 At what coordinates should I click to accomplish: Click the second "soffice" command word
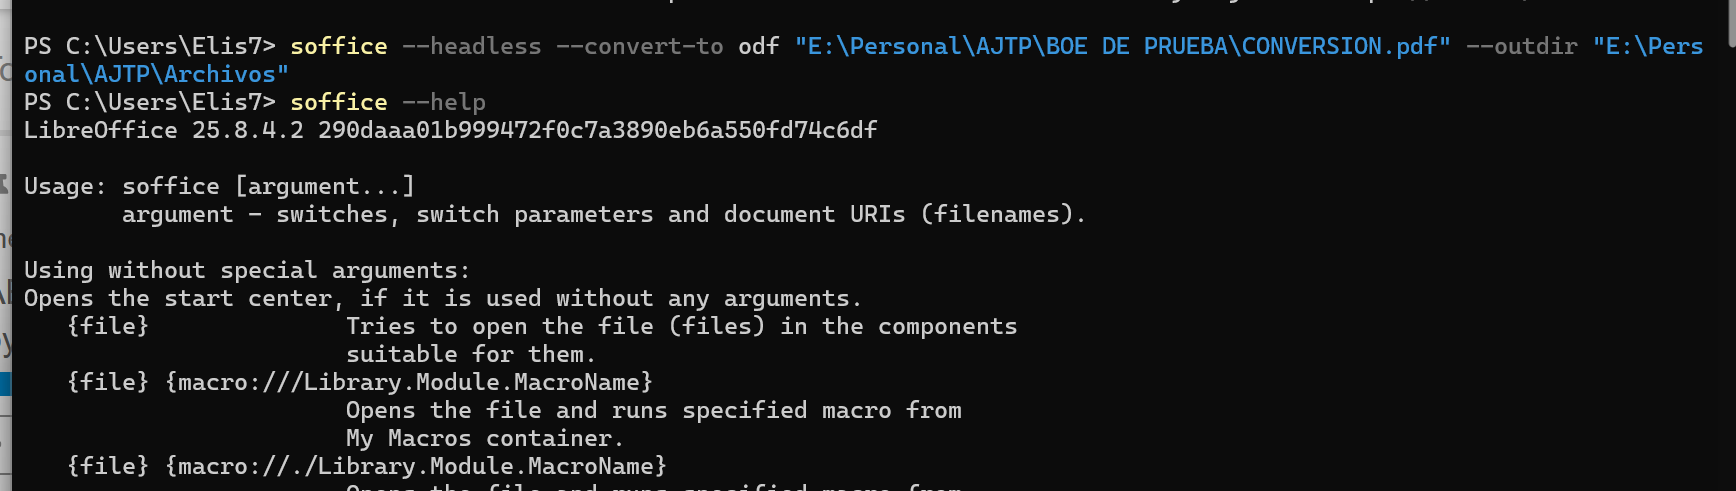click(338, 102)
